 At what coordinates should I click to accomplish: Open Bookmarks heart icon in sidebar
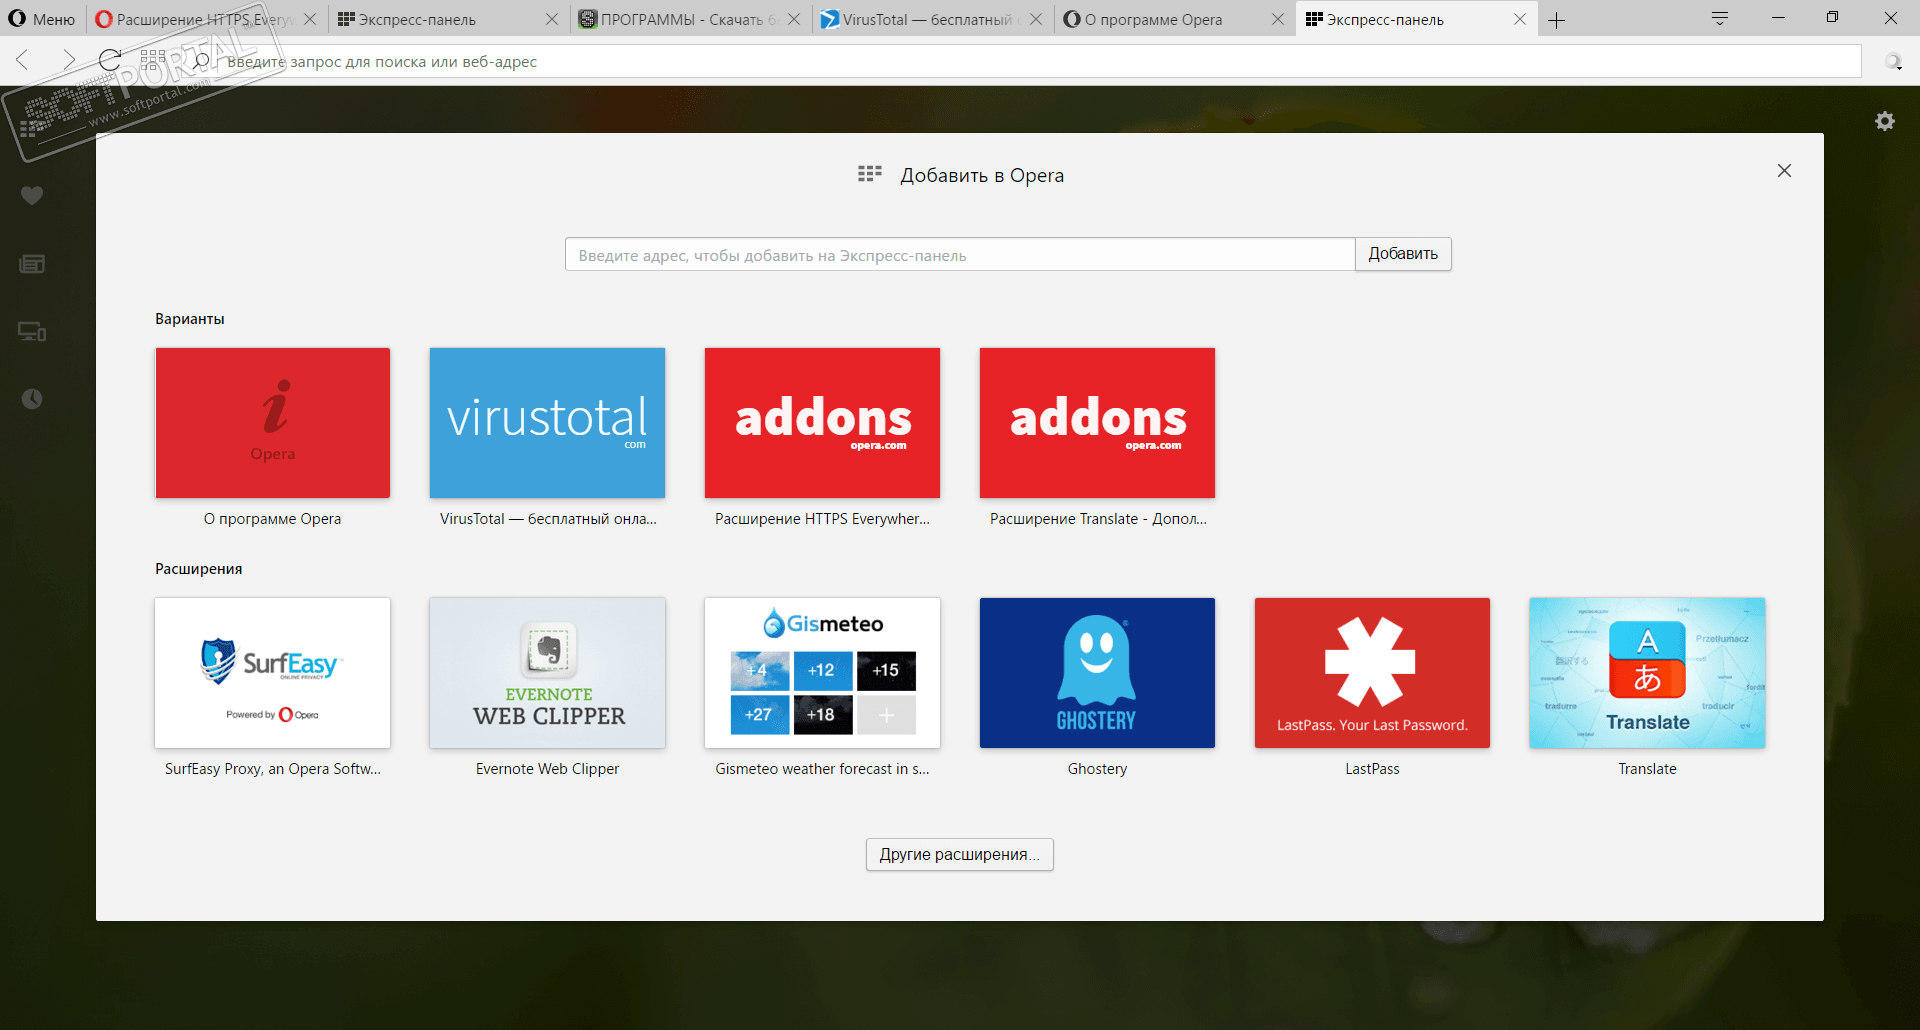point(32,196)
